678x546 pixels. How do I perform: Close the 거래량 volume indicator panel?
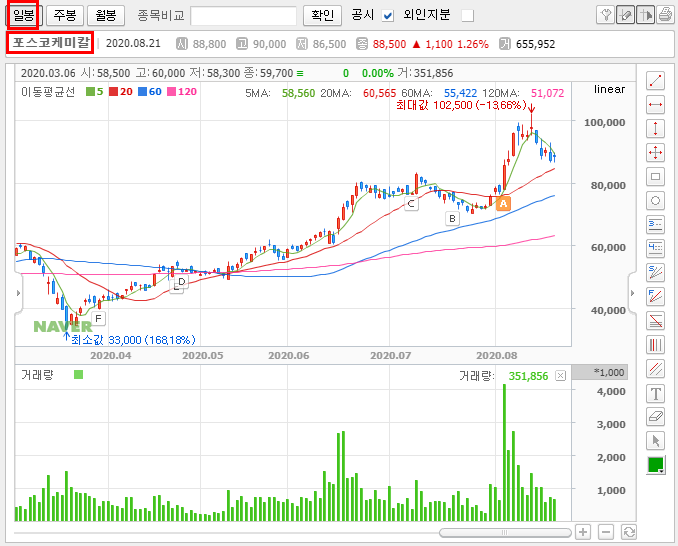pos(560,376)
